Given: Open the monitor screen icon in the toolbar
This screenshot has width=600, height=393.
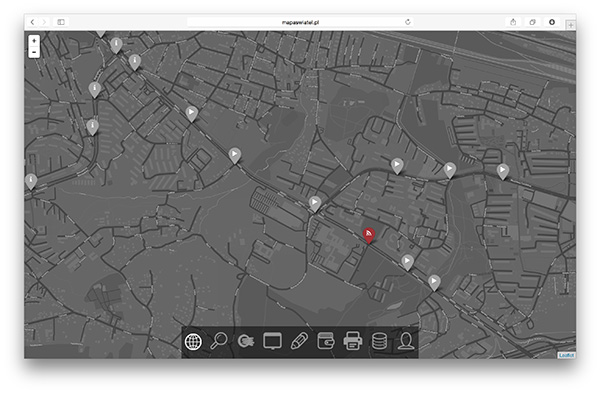Looking at the screenshot, I should [x=272, y=341].
